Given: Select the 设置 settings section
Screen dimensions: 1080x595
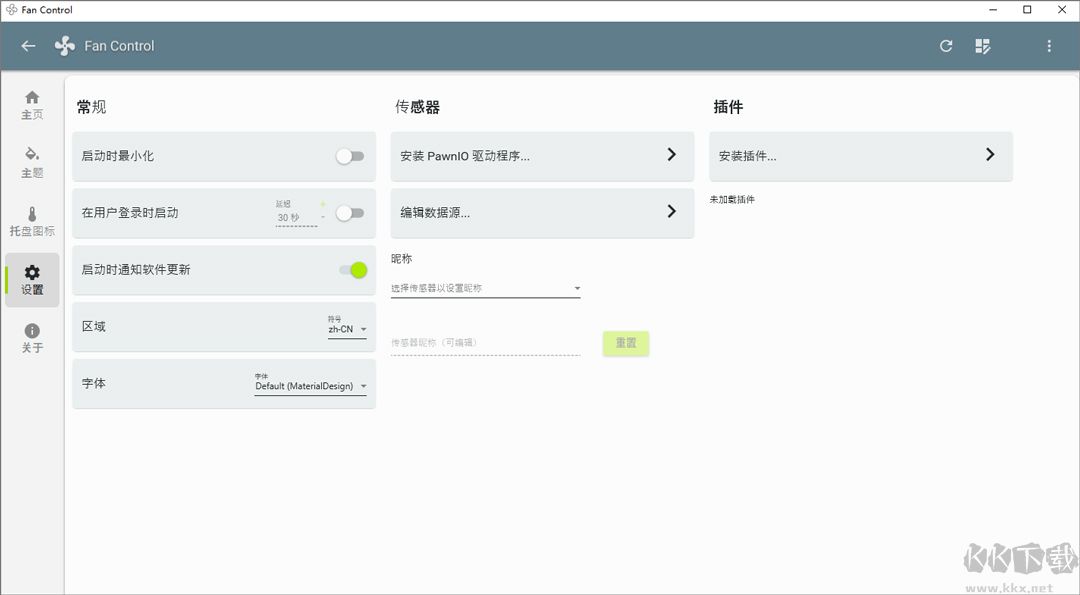Looking at the screenshot, I should point(32,280).
